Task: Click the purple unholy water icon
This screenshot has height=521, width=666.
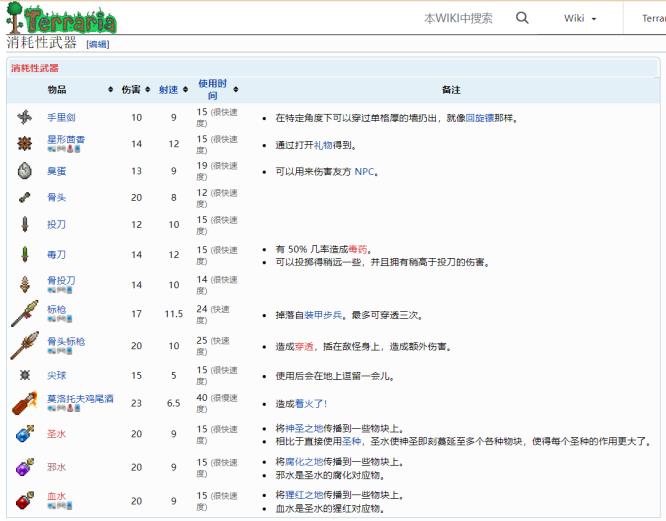Action: tap(25, 467)
